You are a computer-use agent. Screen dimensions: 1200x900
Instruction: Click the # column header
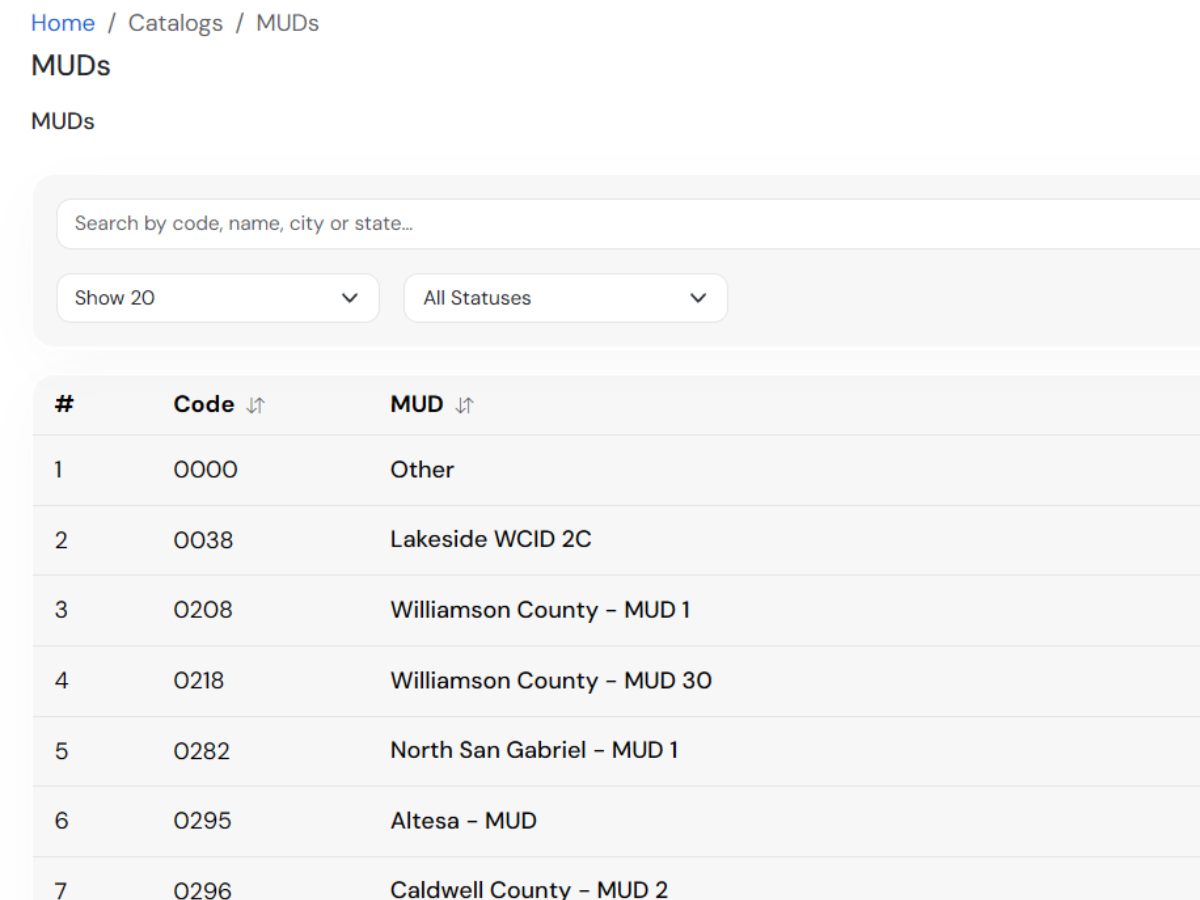pyautogui.click(x=64, y=404)
